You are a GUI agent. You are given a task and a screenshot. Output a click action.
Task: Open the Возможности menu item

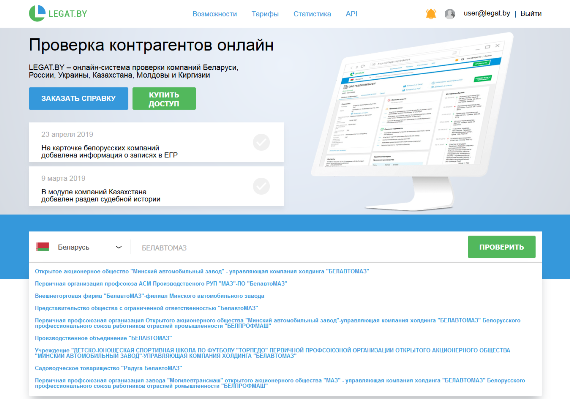[214, 14]
